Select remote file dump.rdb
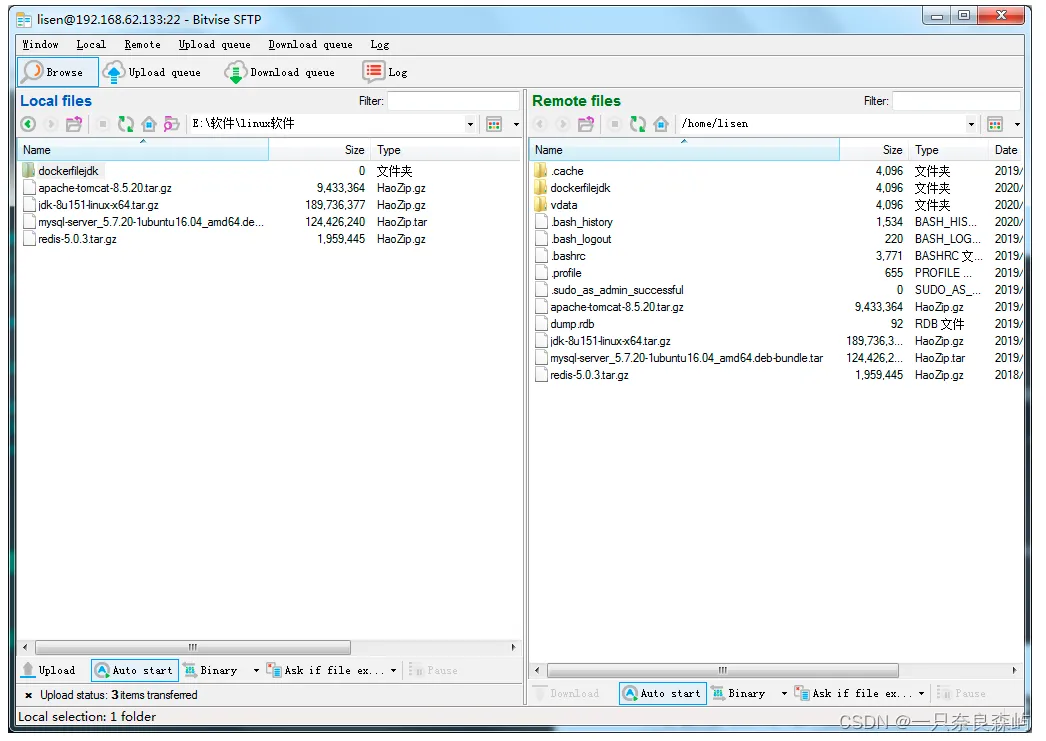 coord(572,324)
